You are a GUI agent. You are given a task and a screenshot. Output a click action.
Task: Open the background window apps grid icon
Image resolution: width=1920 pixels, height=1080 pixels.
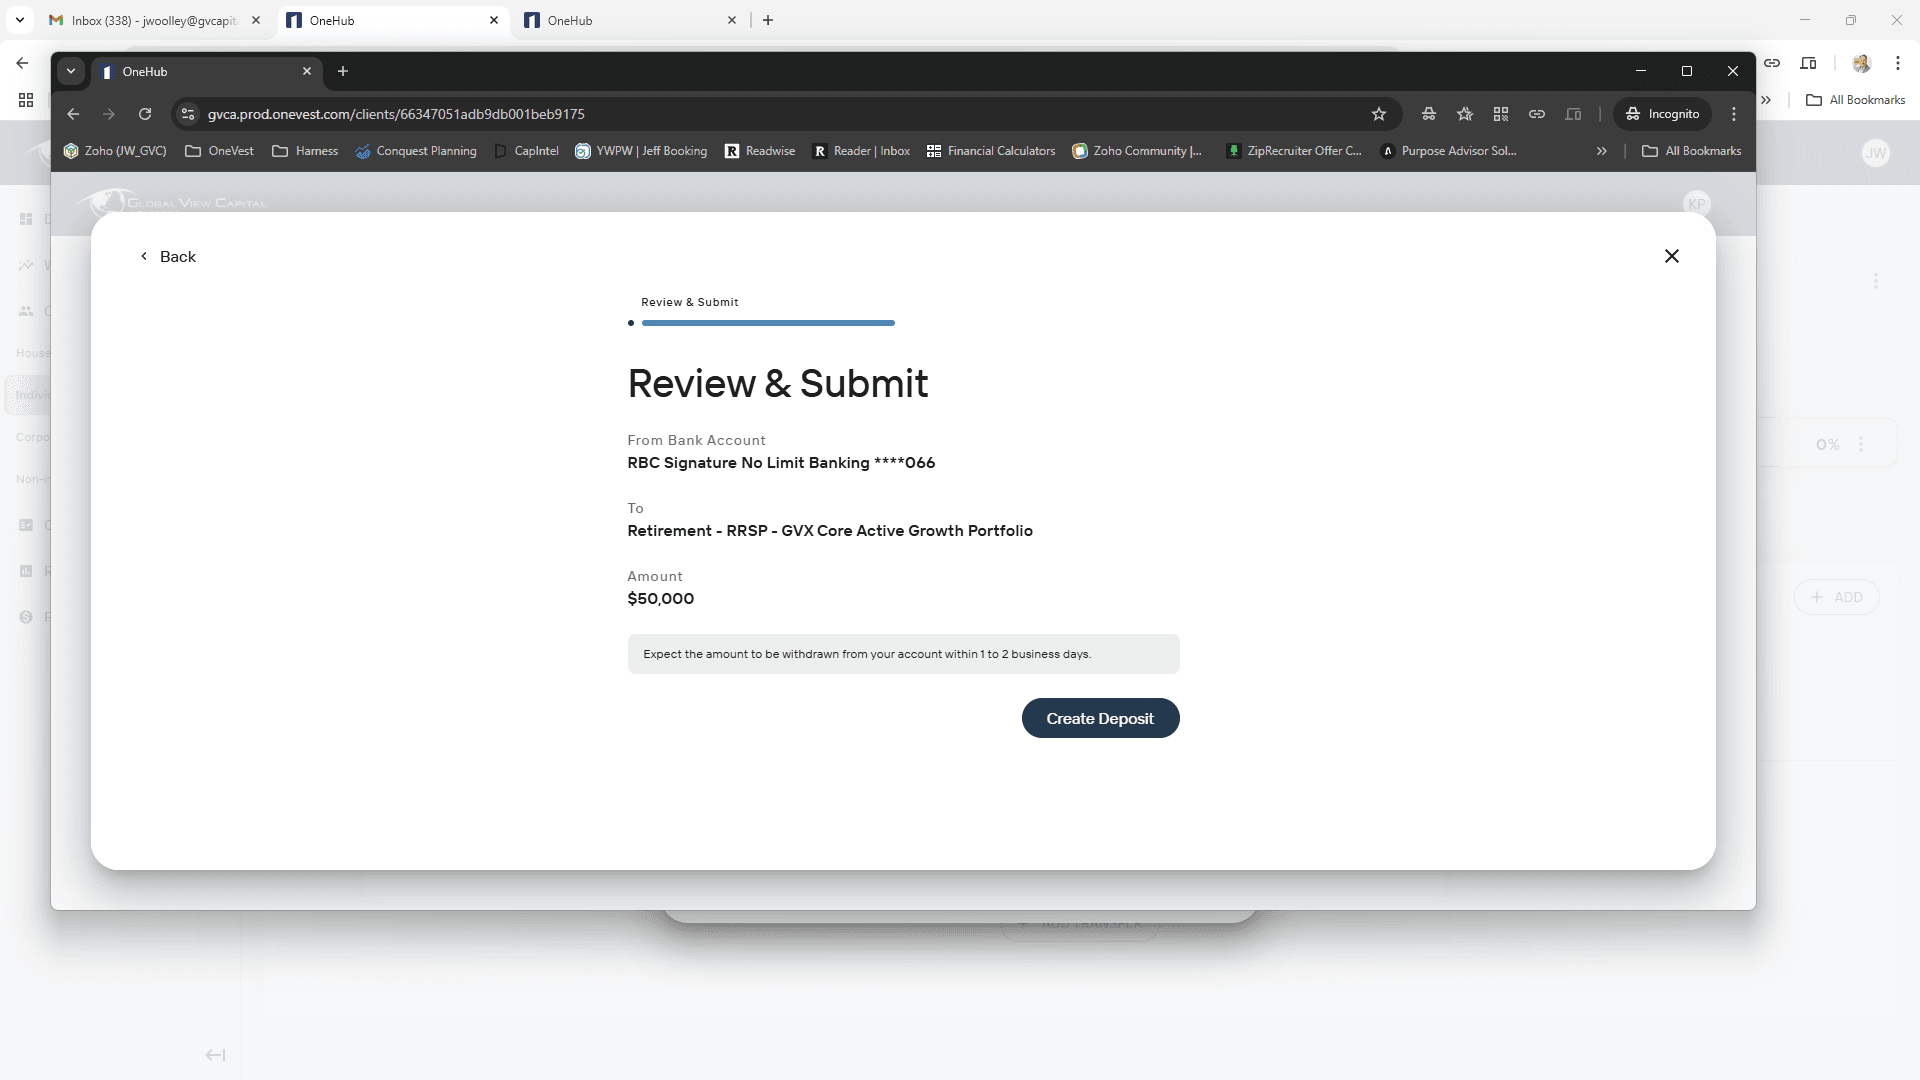[x=26, y=100]
